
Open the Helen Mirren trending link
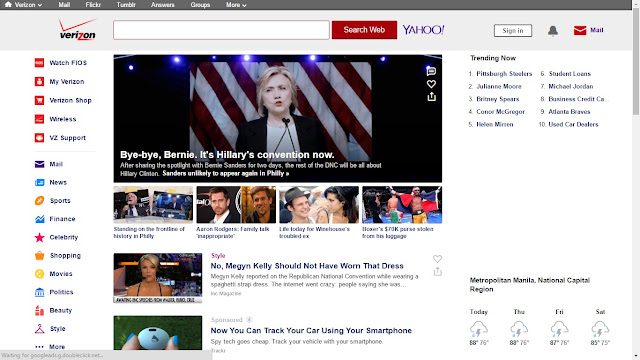(x=495, y=124)
